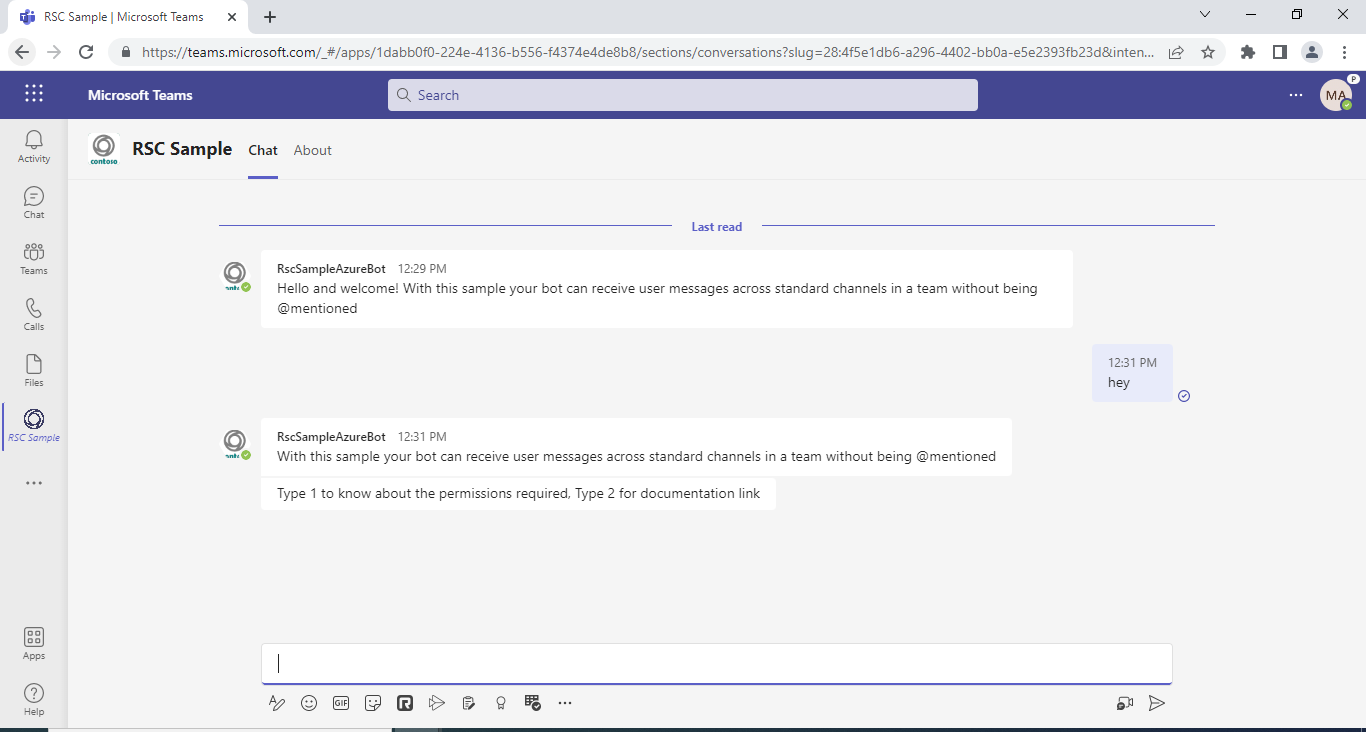The height and width of the screenshot is (732, 1366).
Task: Click the 'Hello and welcome!' bot message
Action: click(667, 289)
